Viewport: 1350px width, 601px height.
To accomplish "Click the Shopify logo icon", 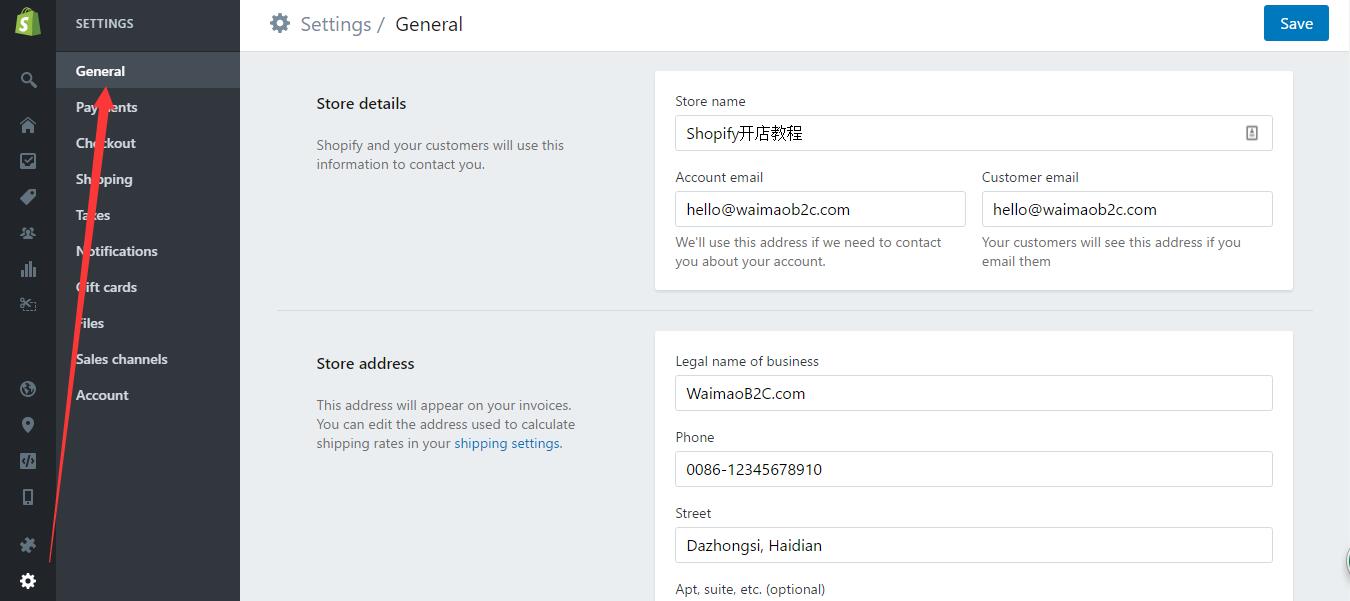I will 28,22.
